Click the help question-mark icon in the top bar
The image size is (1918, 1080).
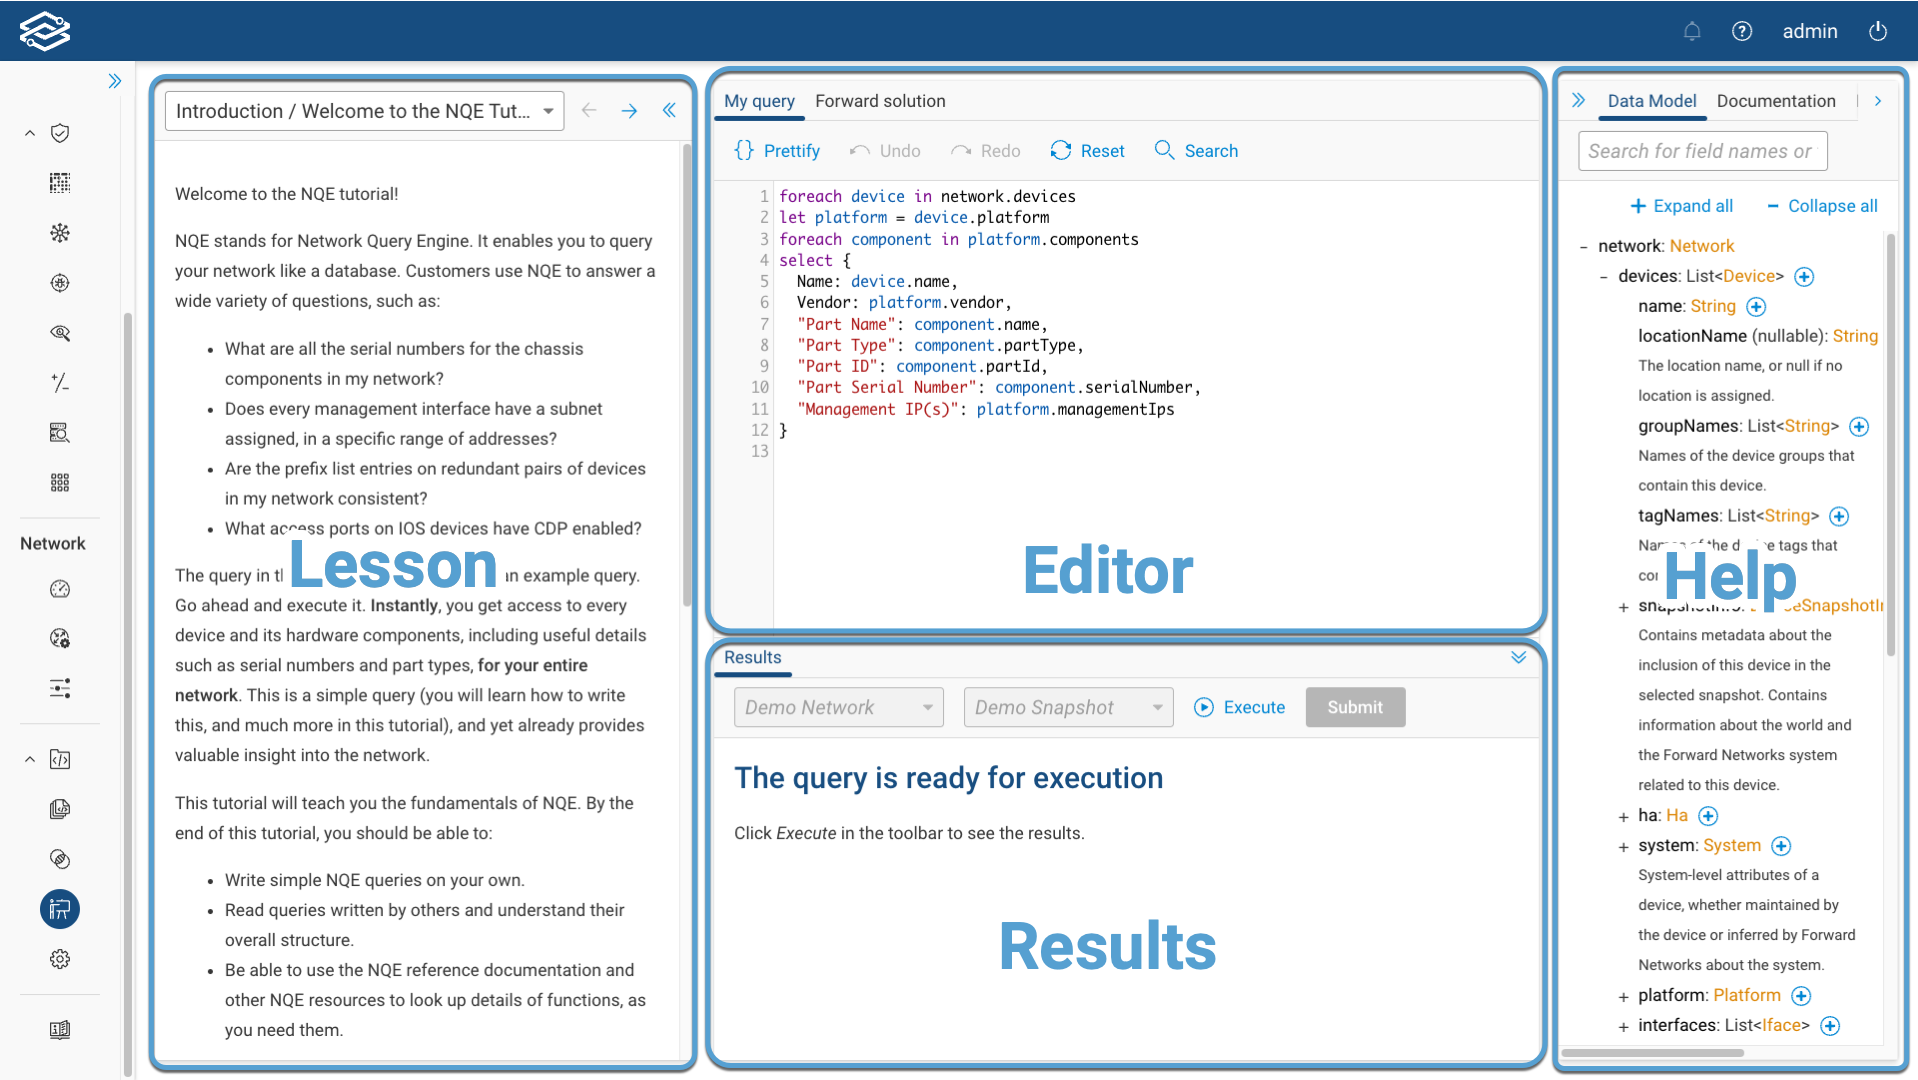(1742, 31)
